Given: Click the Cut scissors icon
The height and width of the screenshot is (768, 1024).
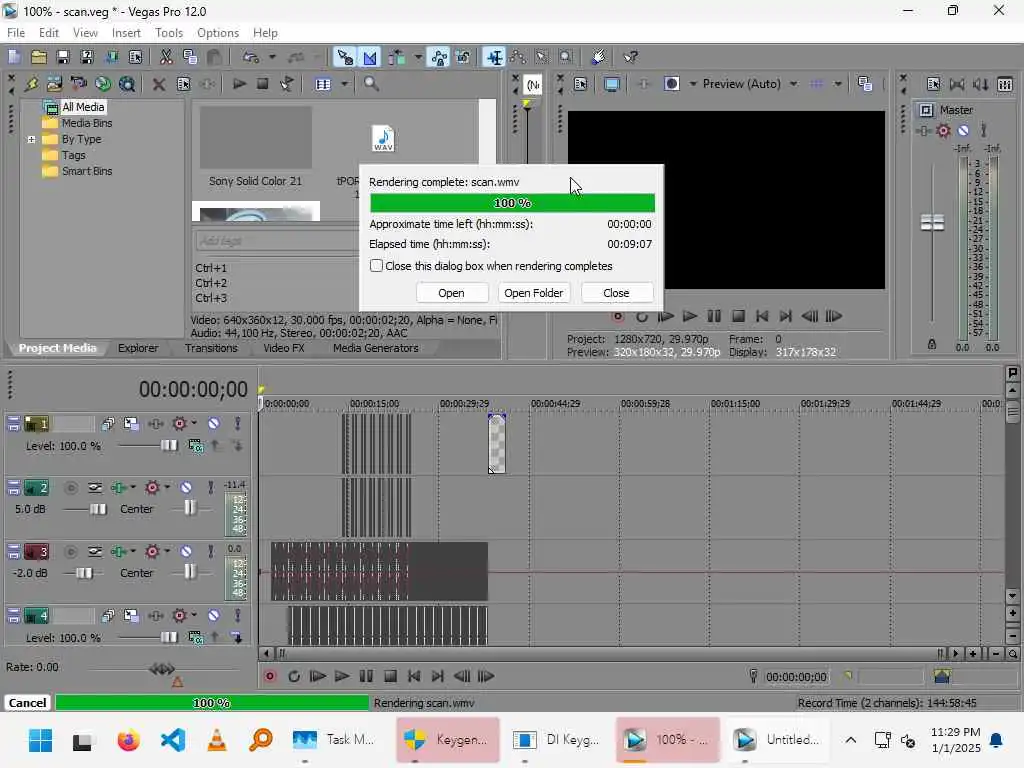Looking at the screenshot, I should pos(166,57).
